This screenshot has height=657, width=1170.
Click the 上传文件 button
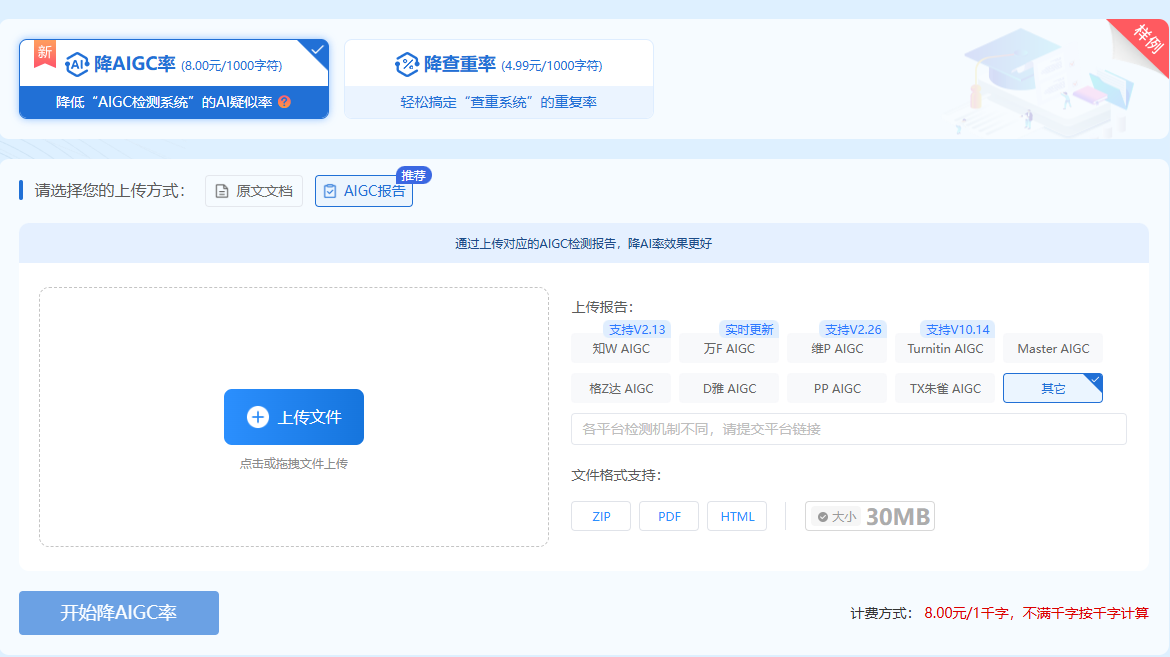coord(294,417)
